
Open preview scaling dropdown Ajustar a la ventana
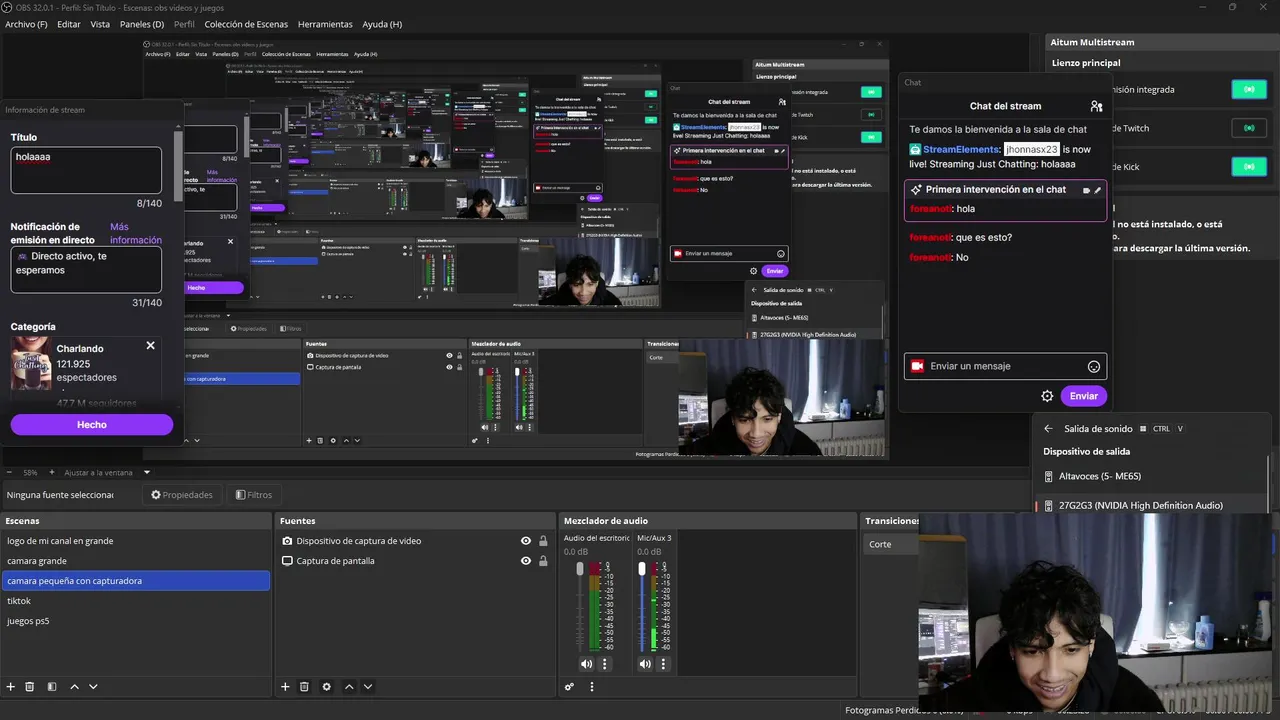click(x=107, y=472)
